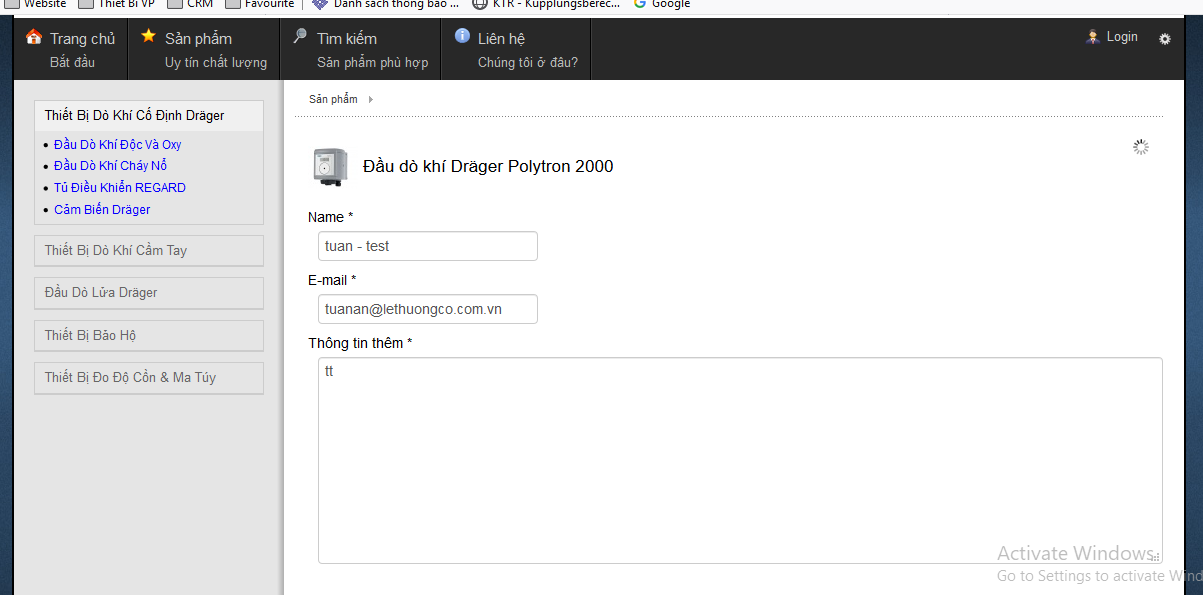
Task: Click the Name input field
Action: pyautogui.click(x=428, y=246)
